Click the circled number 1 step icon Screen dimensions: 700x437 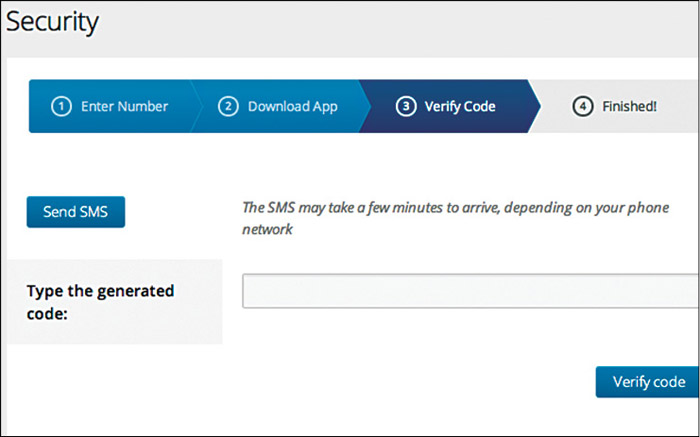(62, 106)
